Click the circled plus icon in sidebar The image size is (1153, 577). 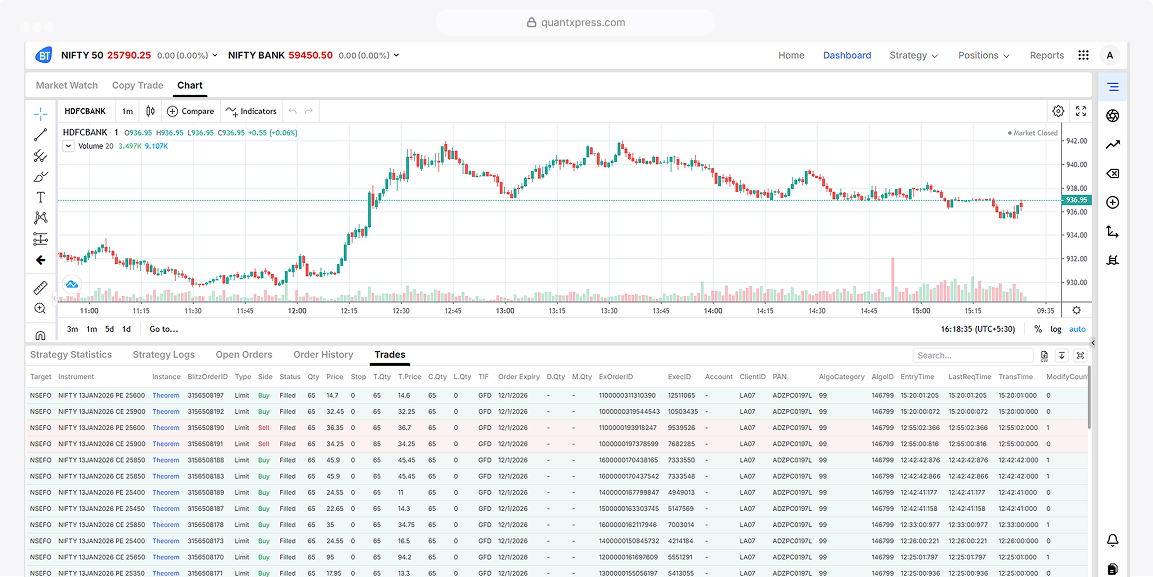(x=1113, y=202)
